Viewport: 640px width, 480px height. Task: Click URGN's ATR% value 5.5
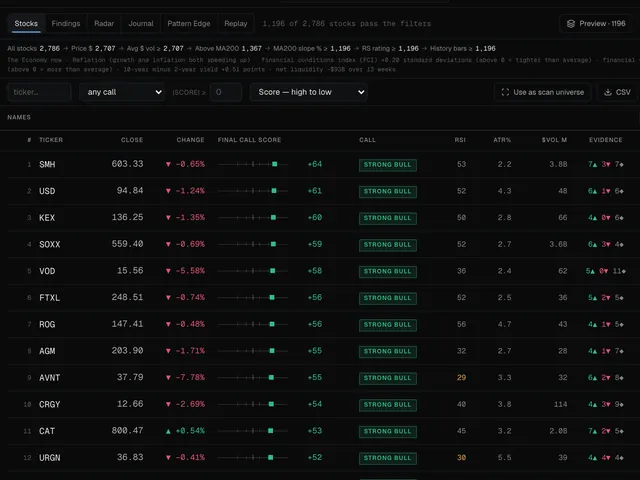tap(504, 458)
